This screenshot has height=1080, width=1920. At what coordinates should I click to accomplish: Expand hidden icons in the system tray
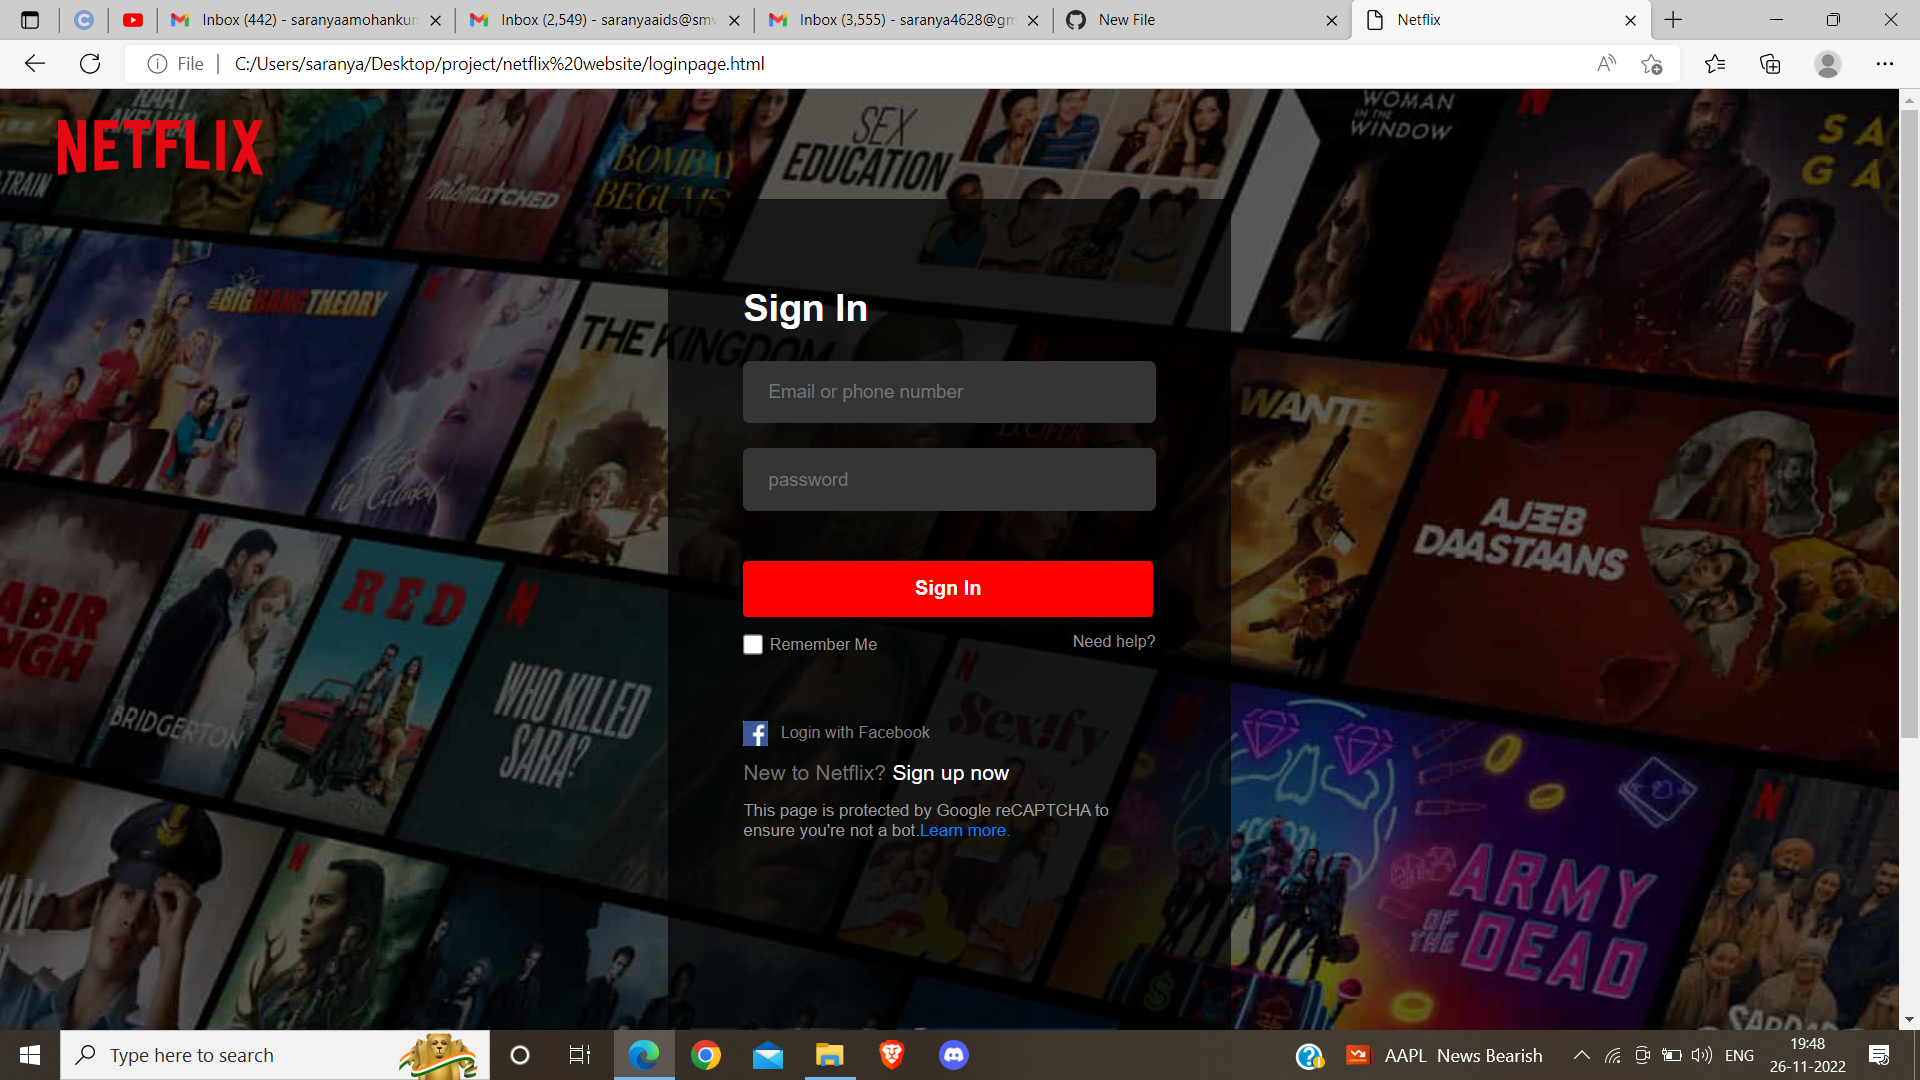[1582, 1054]
